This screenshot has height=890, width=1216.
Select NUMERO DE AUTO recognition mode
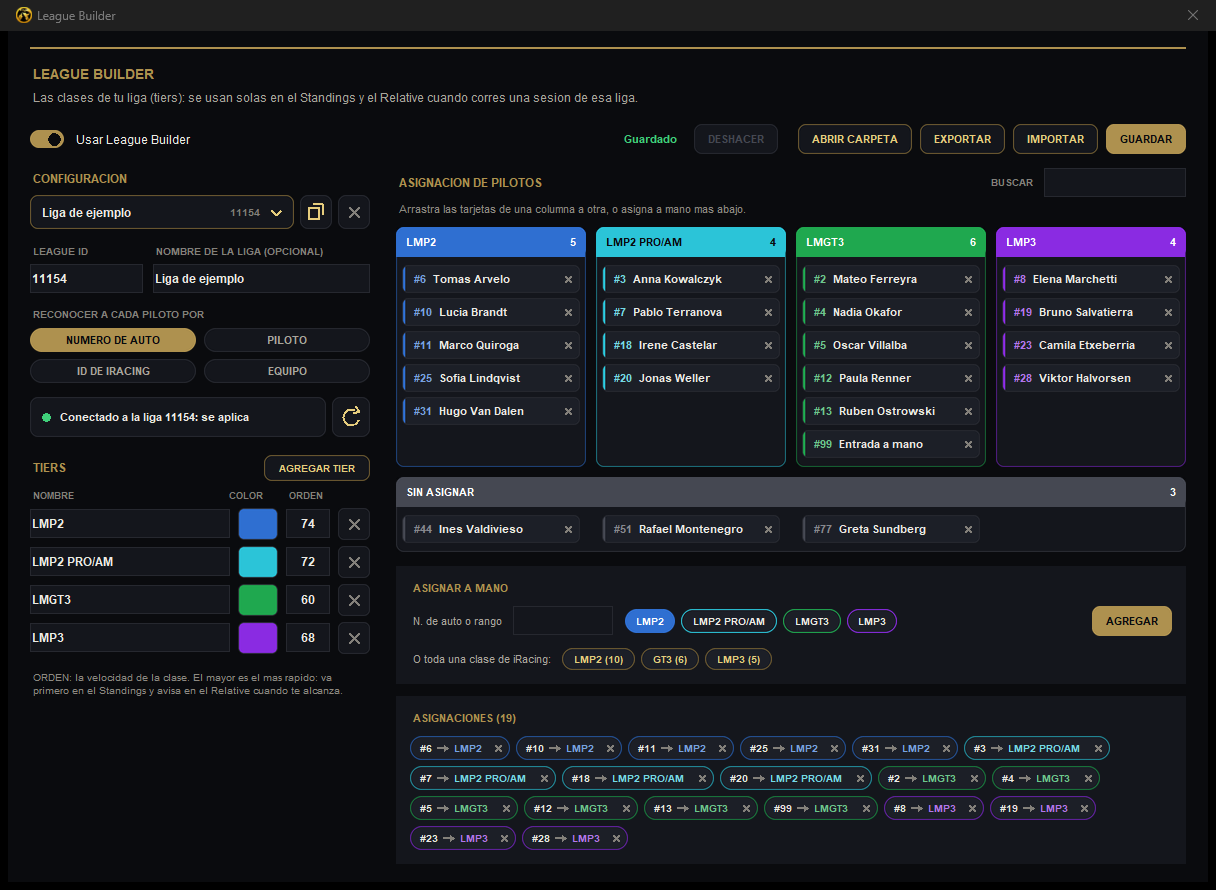click(113, 340)
